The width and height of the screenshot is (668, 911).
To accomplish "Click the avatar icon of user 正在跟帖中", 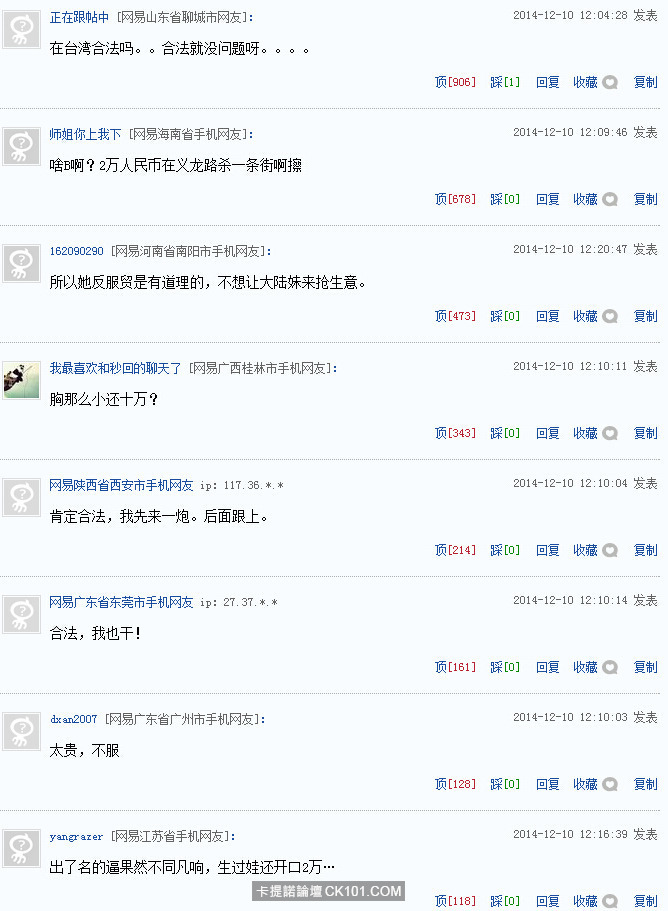I will pyautogui.click(x=21, y=30).
